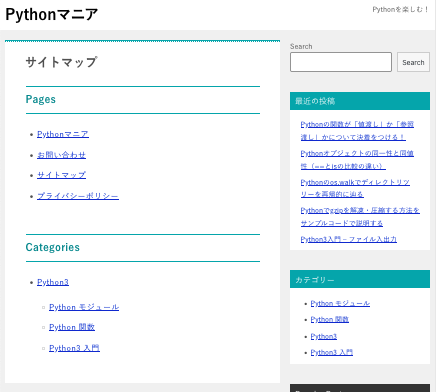436x392 pixels.
Task: Focus the Search input field
Action: click(341, 62)
